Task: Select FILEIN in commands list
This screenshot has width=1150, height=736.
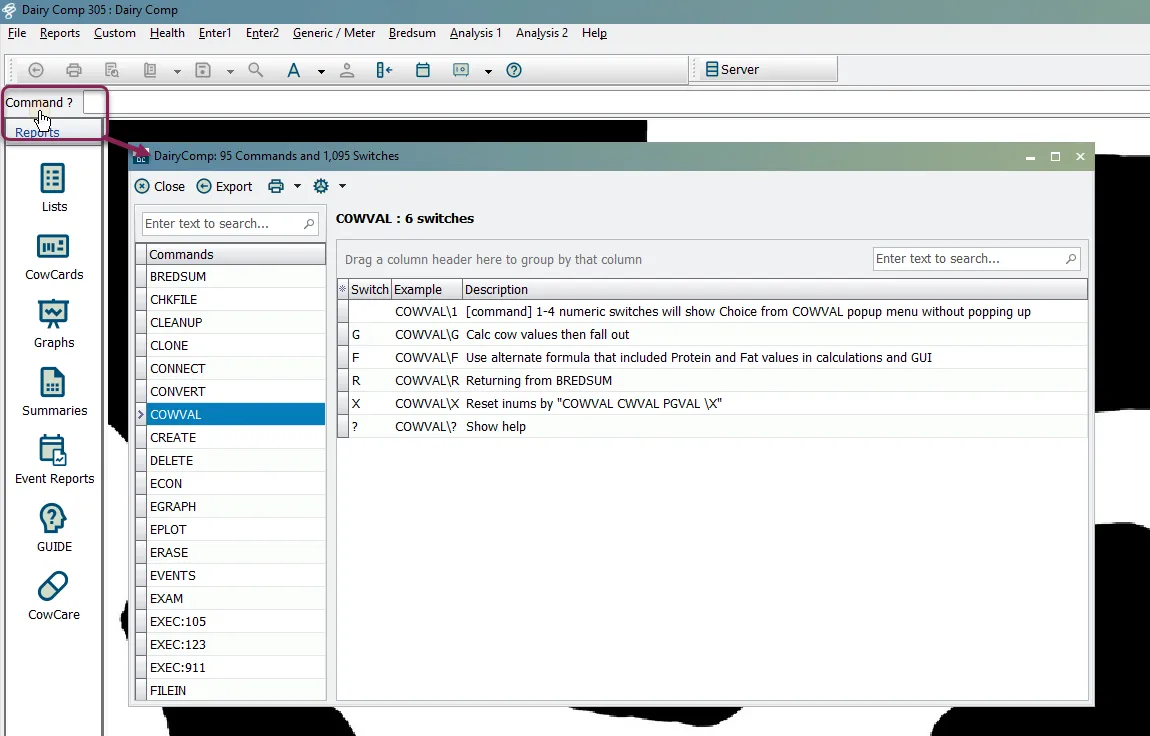Action: point(235,691)
